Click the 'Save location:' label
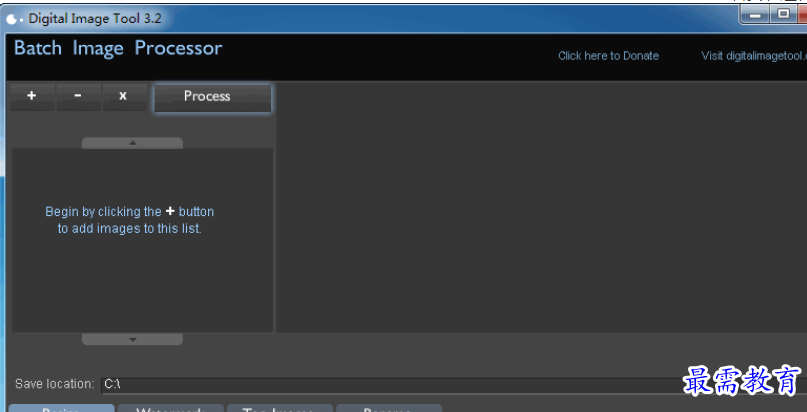 tap(55, 384)
